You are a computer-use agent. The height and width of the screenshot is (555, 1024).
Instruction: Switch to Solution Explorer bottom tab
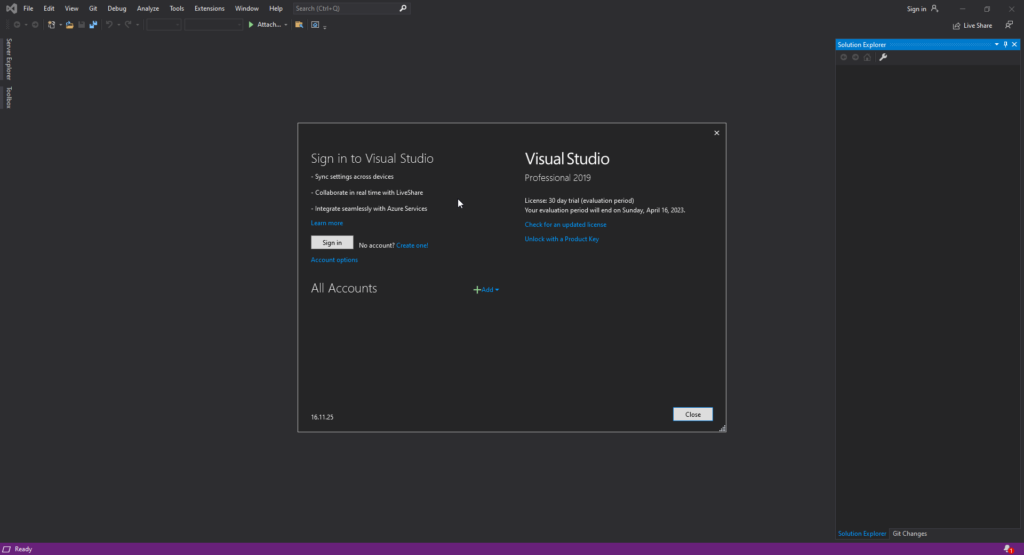point(862,533)
